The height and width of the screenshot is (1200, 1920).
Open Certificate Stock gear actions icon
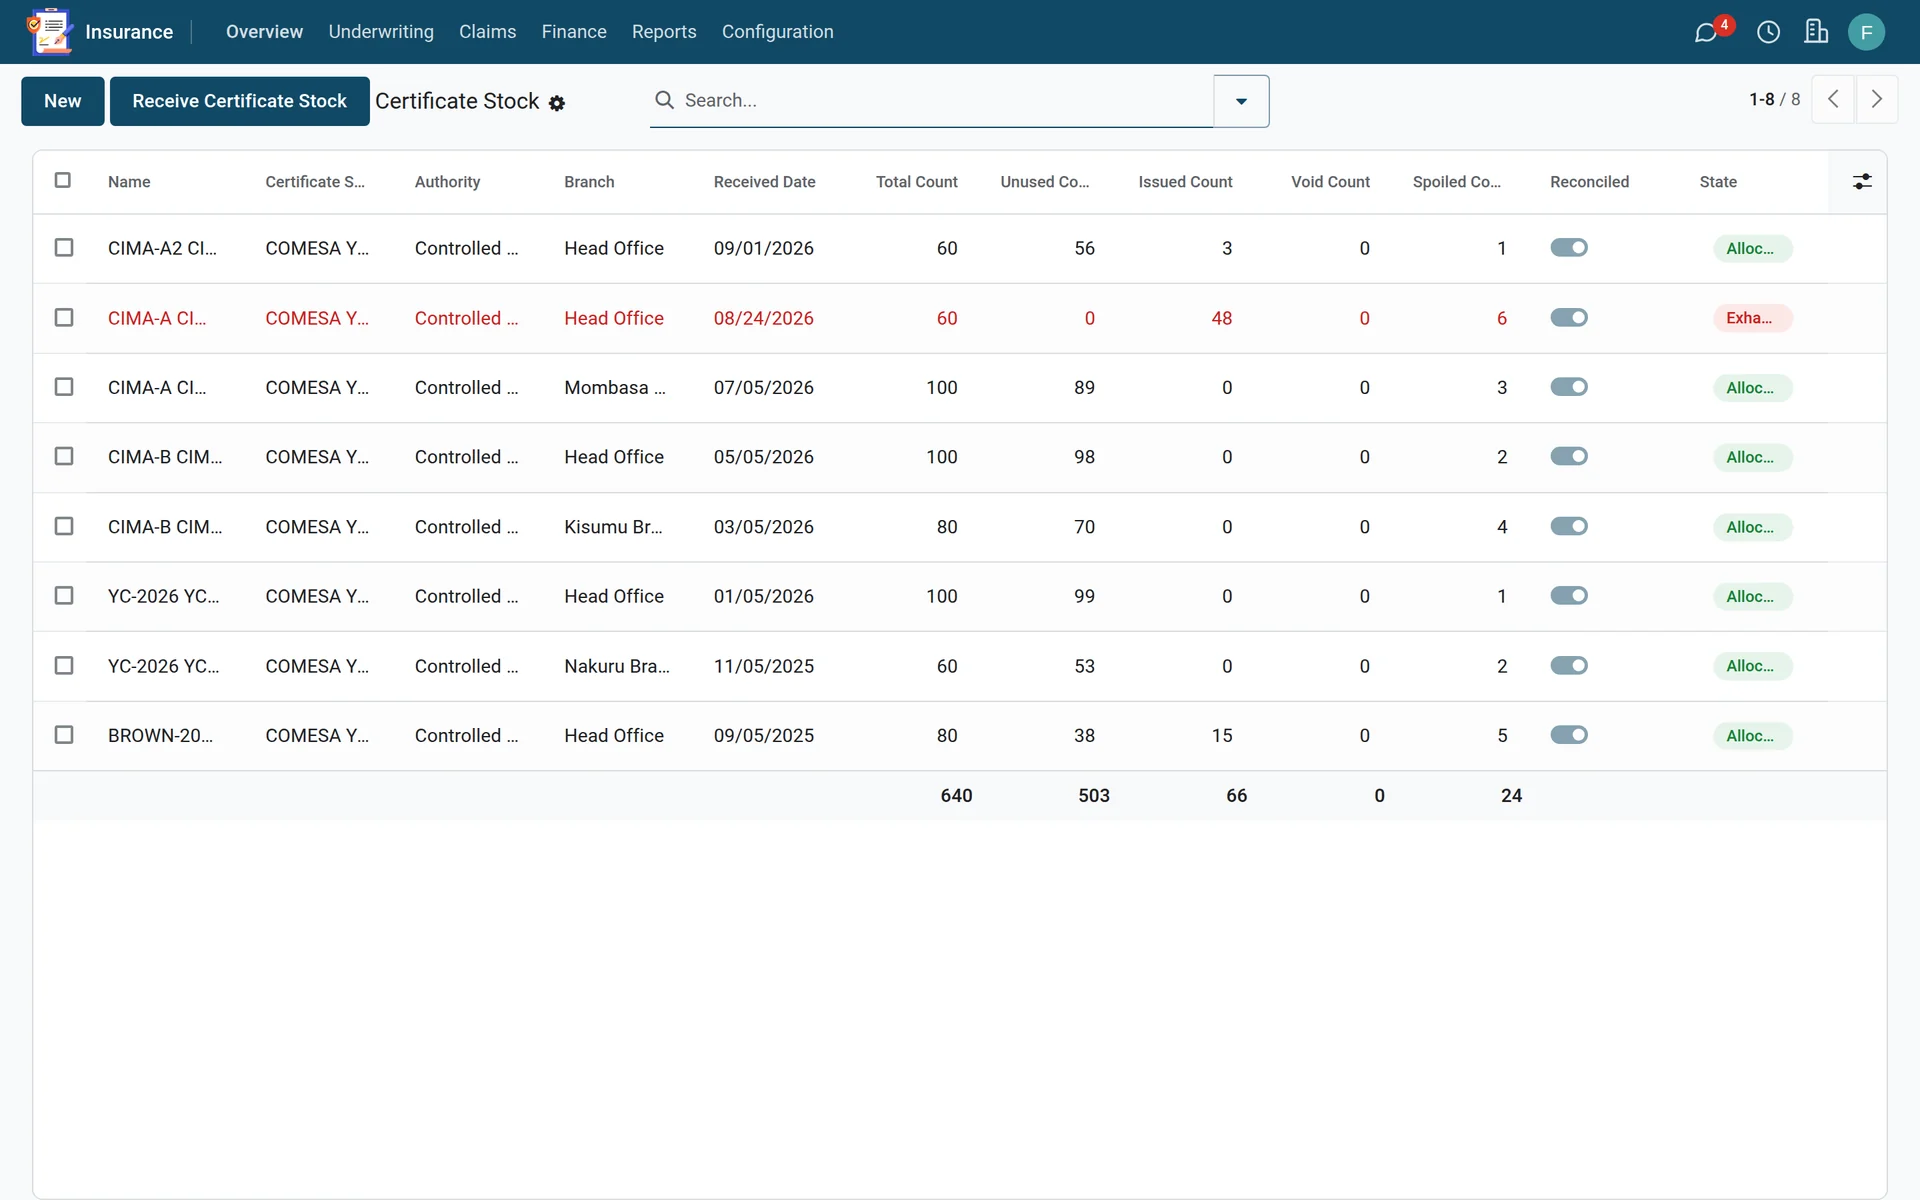(557, 103)
